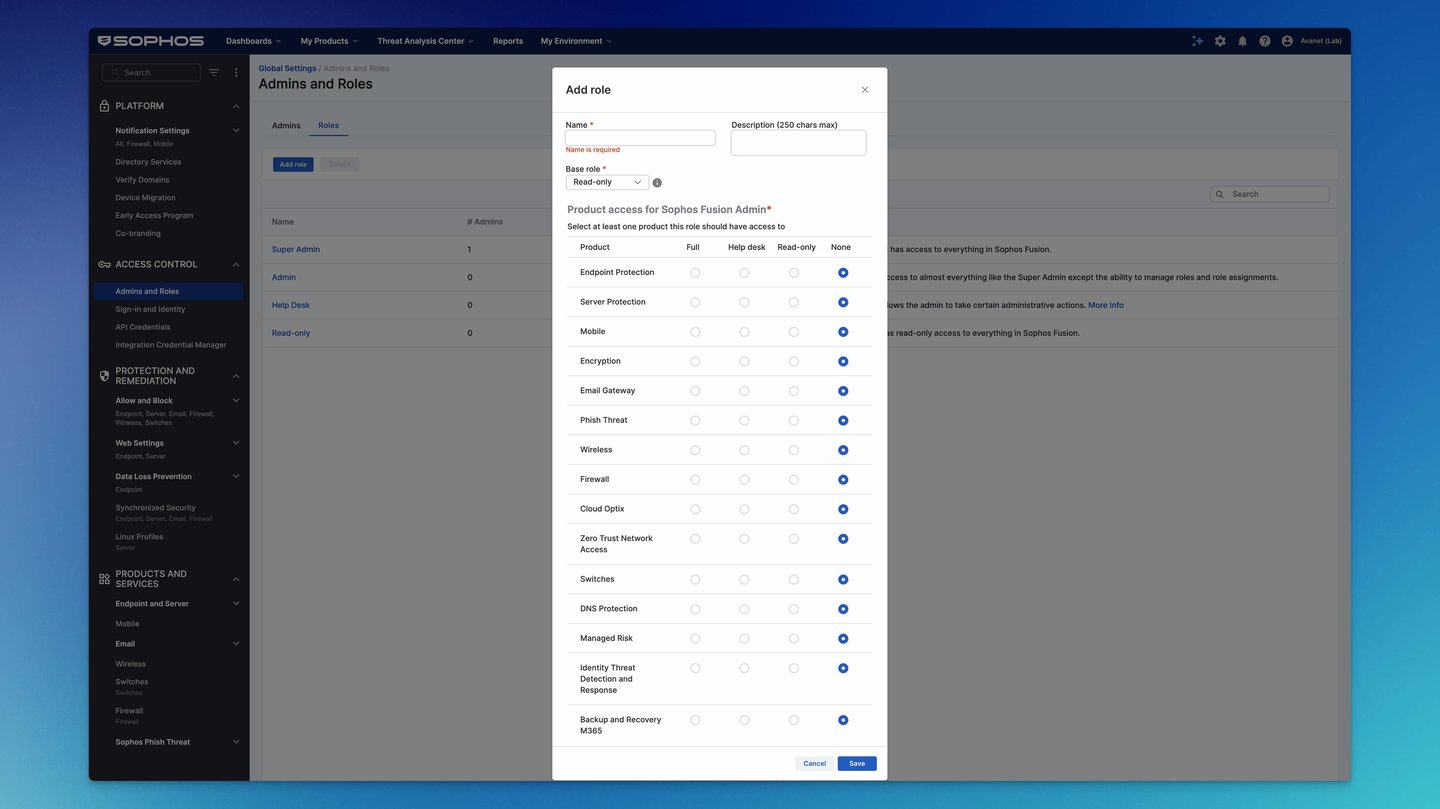Expand Allow and Block section
The width and height of the screenshot is (1440, 809).
(x=236, y=401)
